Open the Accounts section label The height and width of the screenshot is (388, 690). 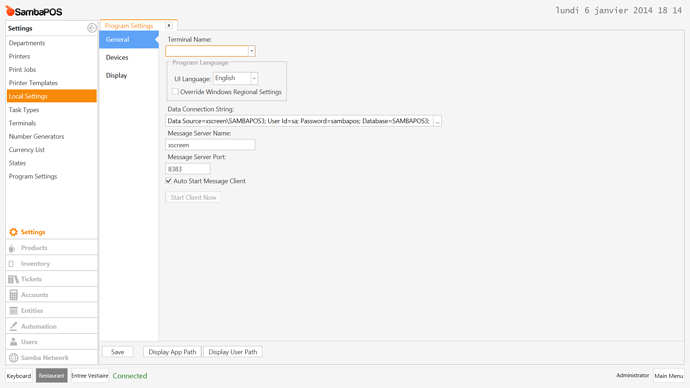tap(35, 295)
